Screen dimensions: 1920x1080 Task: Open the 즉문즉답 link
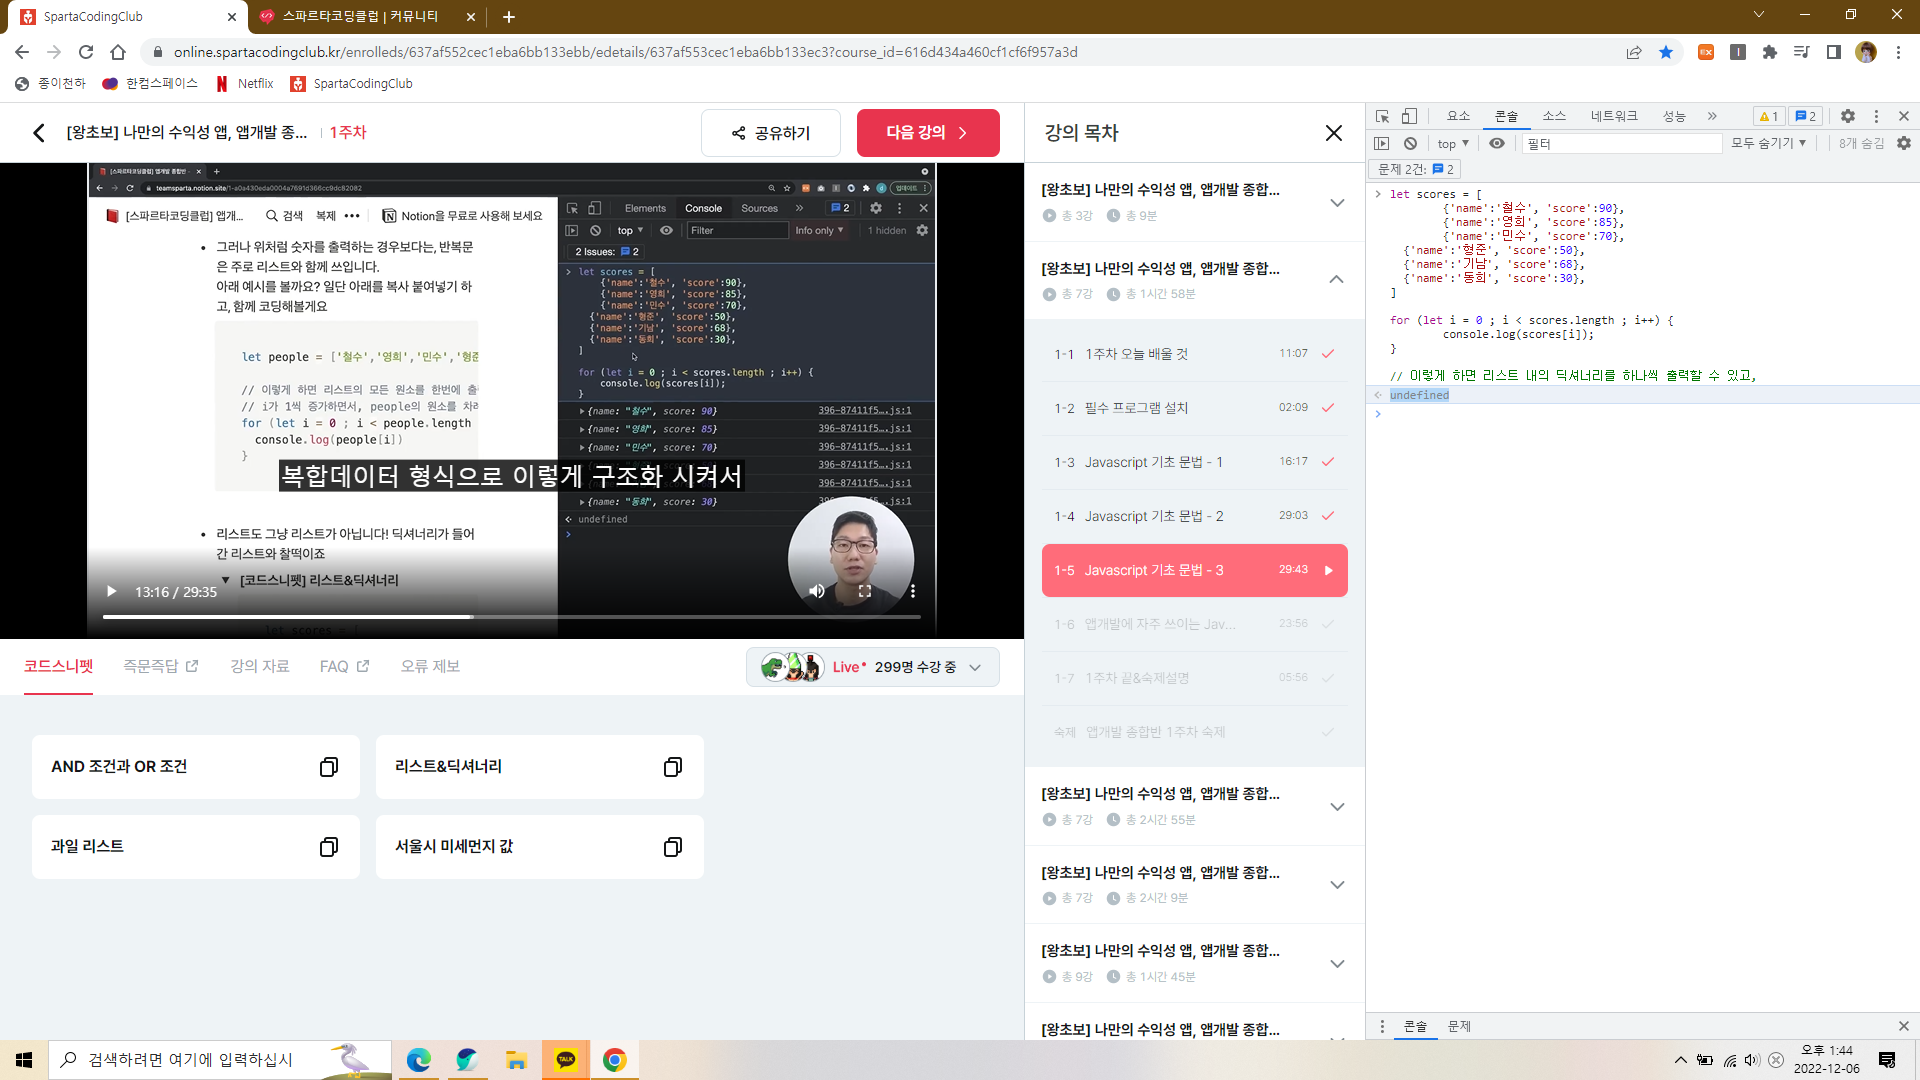click(161, 666)
